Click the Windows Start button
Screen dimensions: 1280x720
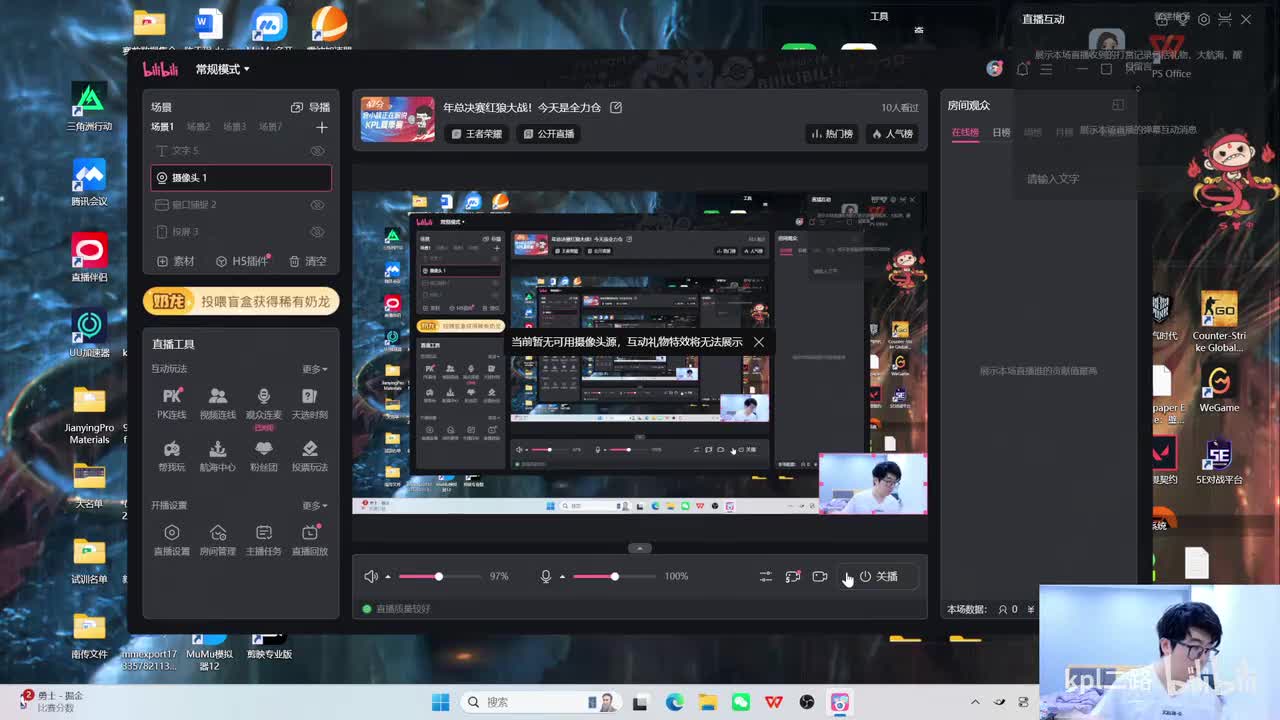440,702
